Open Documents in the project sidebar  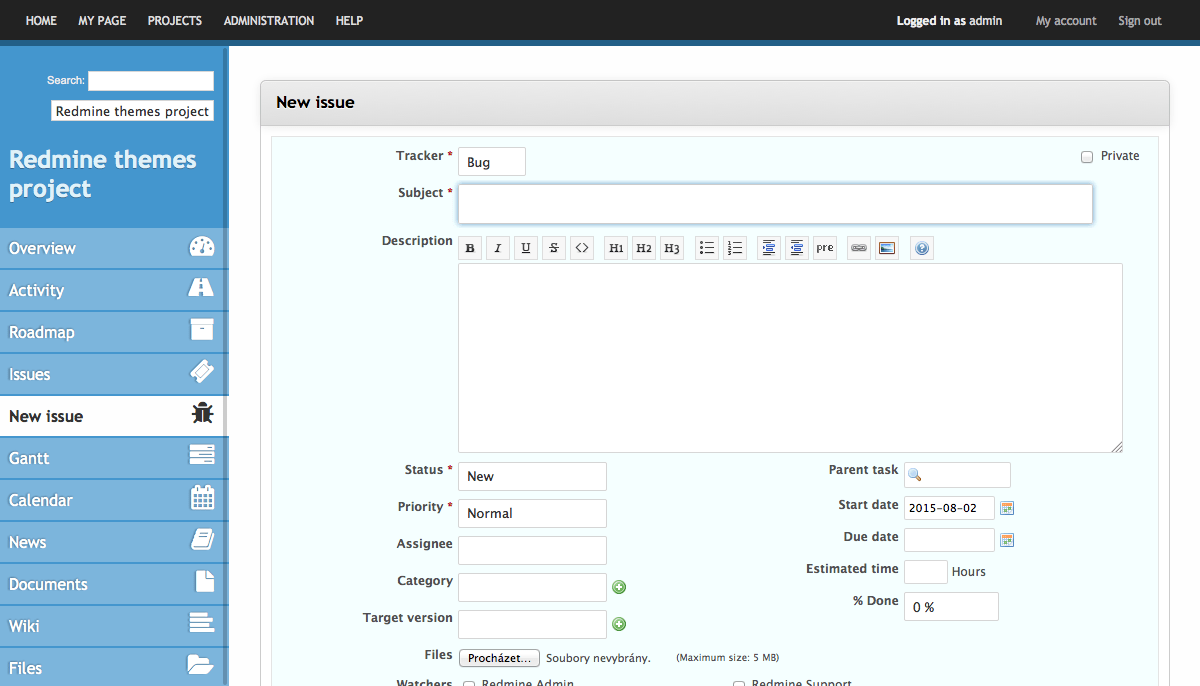pyautogui.click(x=114, y=584)
